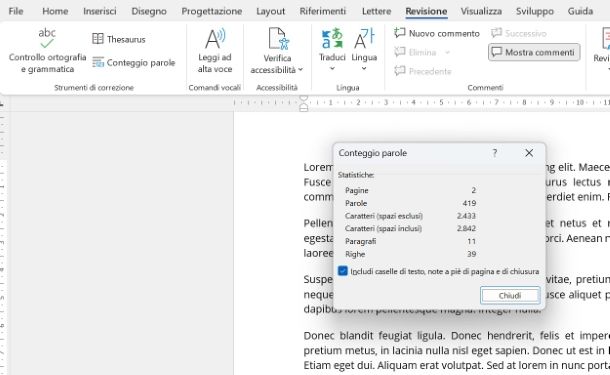
Task: Expand the Verifica accessibilità dropdown arrow
Action: point(300,70)
